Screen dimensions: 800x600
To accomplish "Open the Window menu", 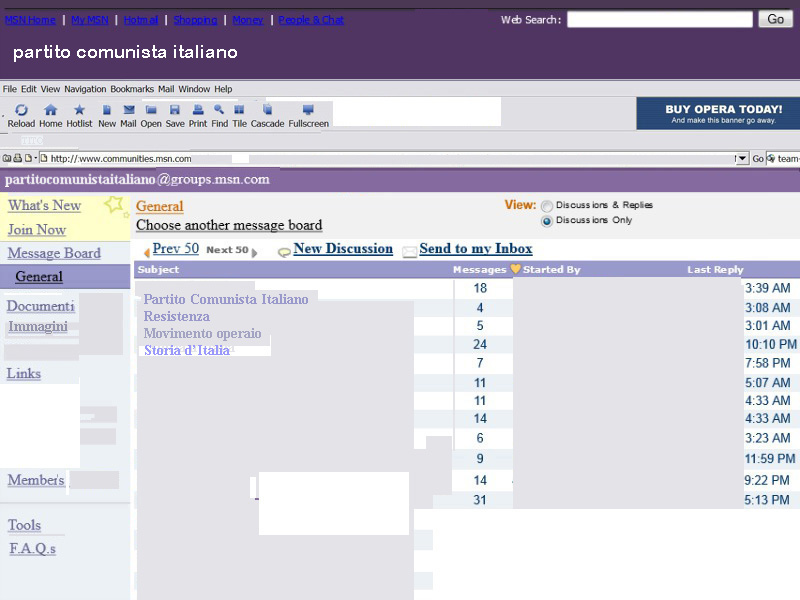I will coord(194,89).
